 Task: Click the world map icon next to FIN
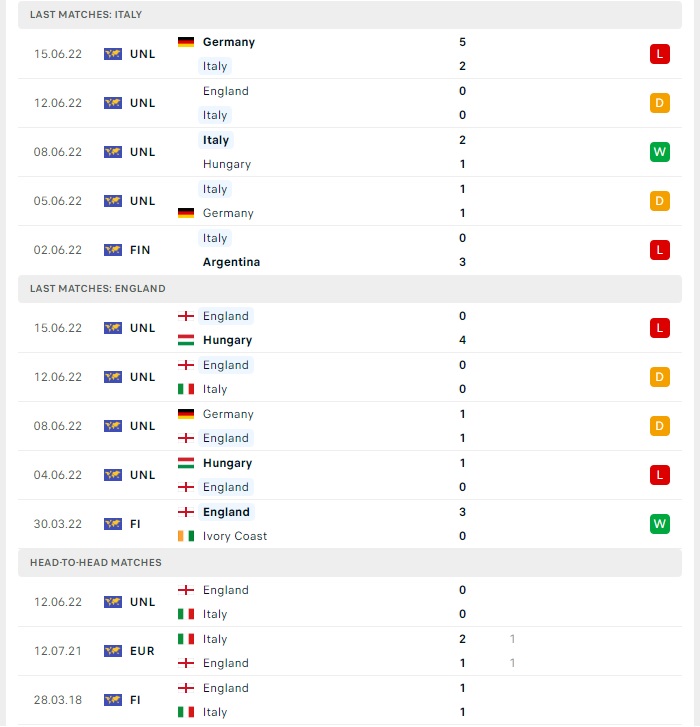pos(113,250)
